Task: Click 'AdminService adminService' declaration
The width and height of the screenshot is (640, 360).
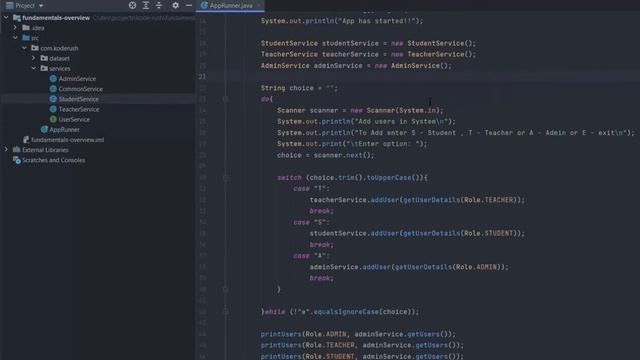Action: [x=356, y=66]
